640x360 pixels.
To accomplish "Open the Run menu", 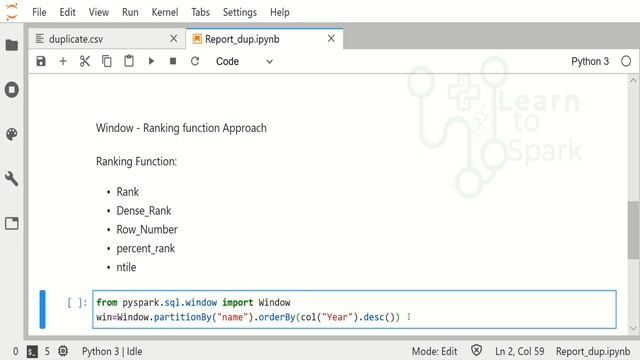I will click(x=130, y=12).
